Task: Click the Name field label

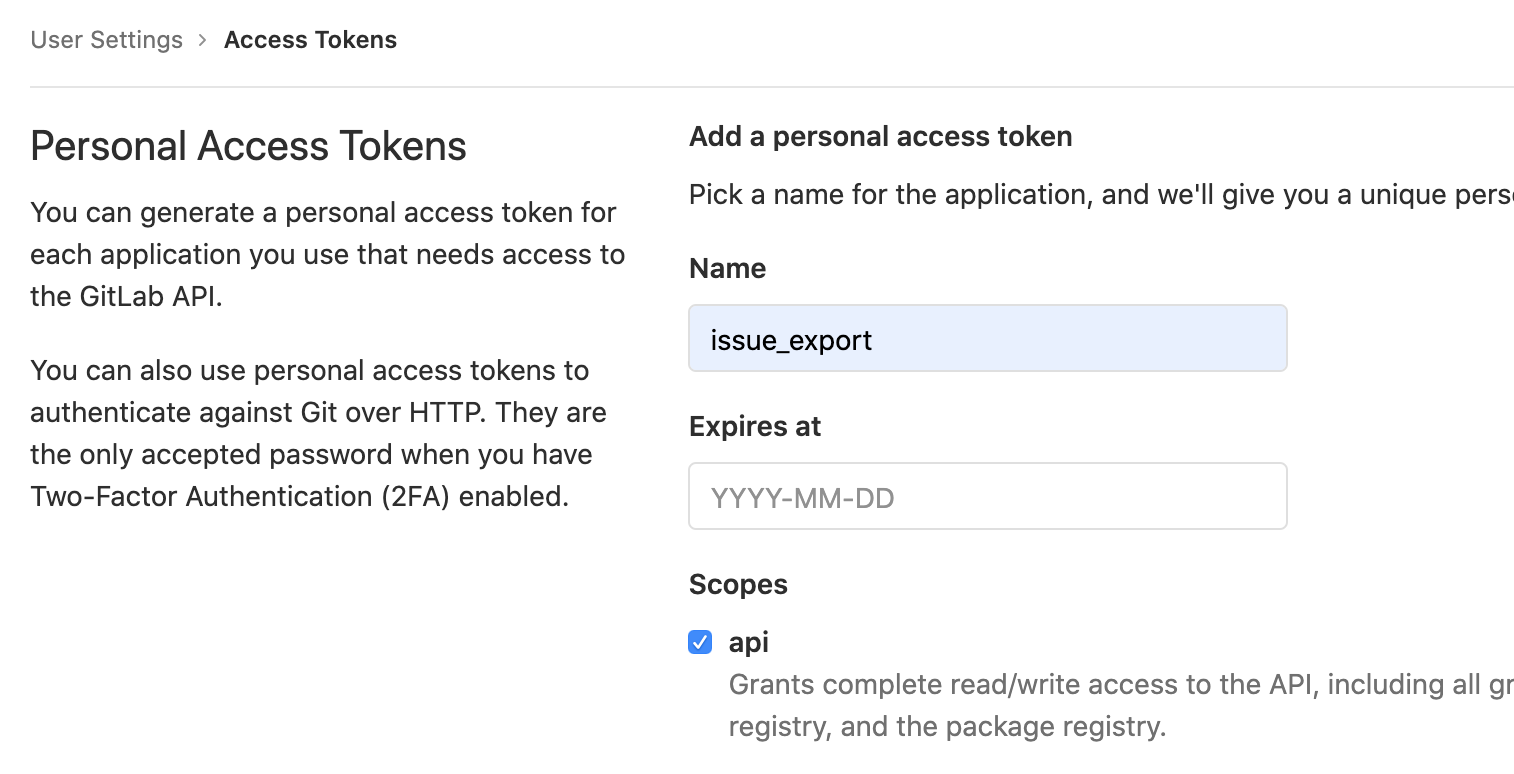Action: [727, 268]
